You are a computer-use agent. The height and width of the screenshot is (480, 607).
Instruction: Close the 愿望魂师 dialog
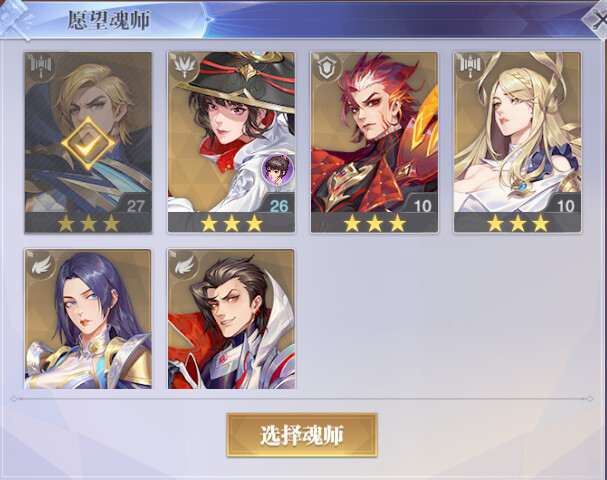pyautogui.click(x=598, y=18)
